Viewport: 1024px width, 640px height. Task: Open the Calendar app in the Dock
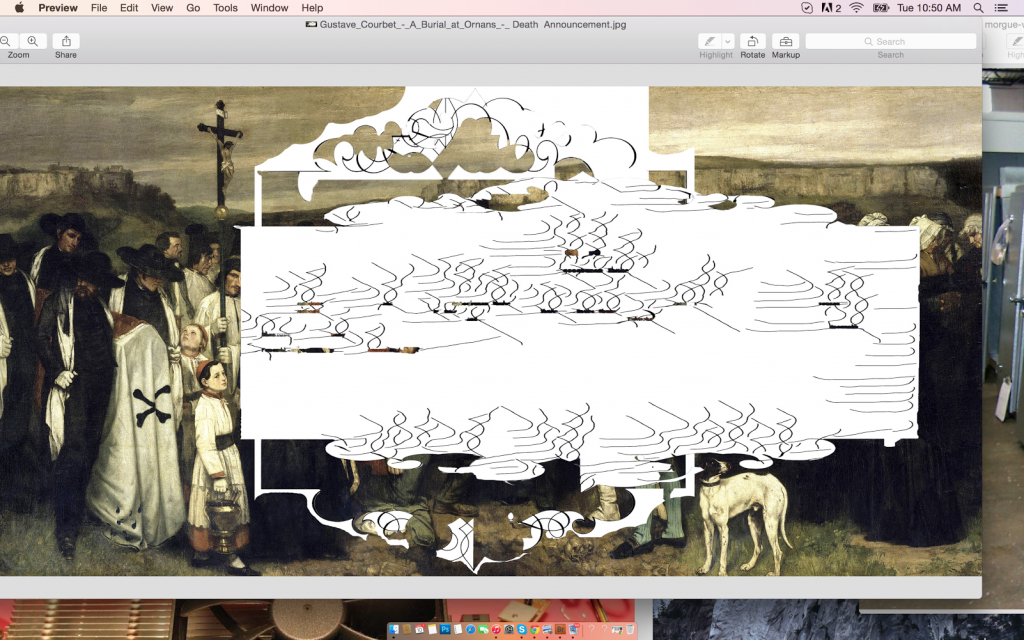(419, 630)
